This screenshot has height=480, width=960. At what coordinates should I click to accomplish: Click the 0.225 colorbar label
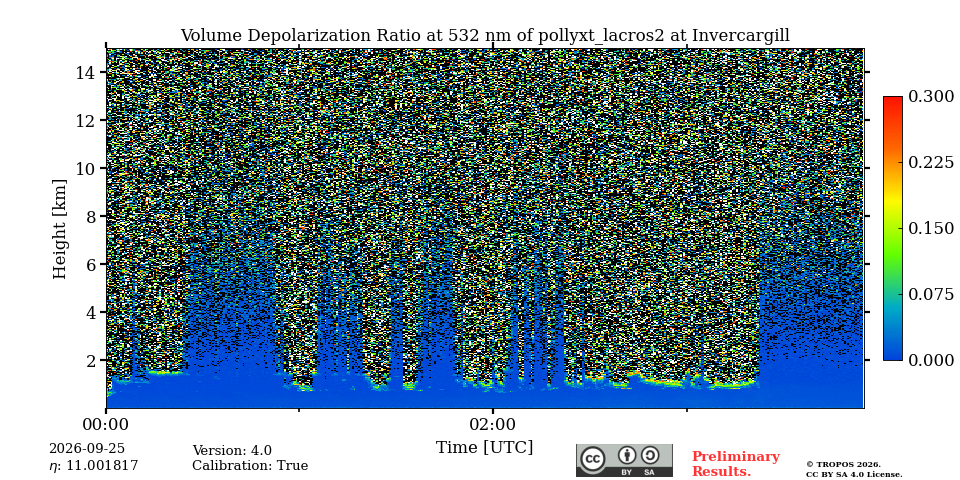pyautogui.click(x=931, y=162)
